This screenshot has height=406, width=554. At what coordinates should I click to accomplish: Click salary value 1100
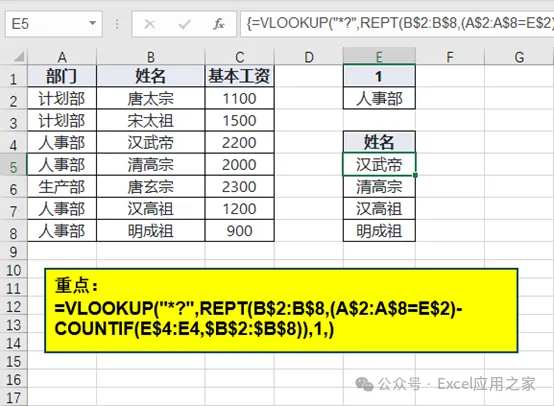point(240,98)
